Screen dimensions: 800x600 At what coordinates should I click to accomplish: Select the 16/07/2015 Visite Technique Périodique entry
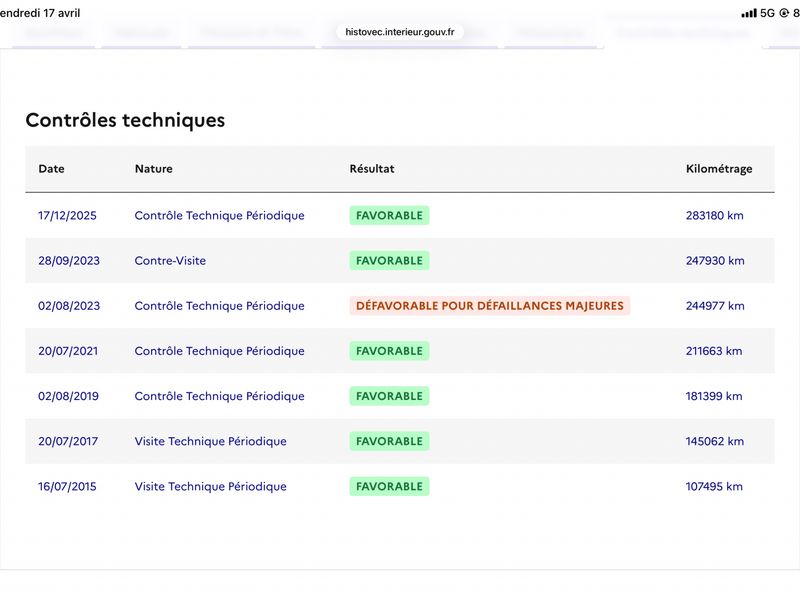[x=210, y=486]
